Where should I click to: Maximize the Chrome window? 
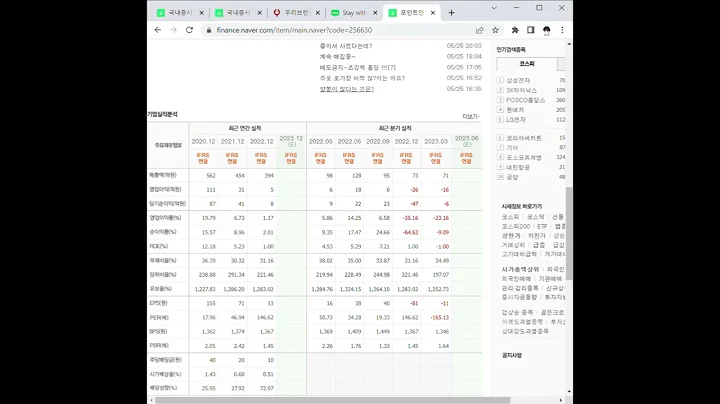(539, 8)
